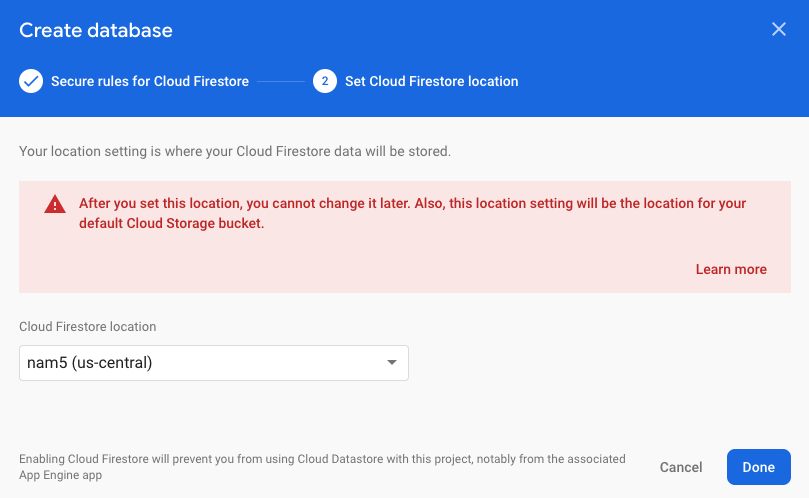Open the Learn more link
Image resolution: width=809 pixels, height=498 pixels.
731,269
